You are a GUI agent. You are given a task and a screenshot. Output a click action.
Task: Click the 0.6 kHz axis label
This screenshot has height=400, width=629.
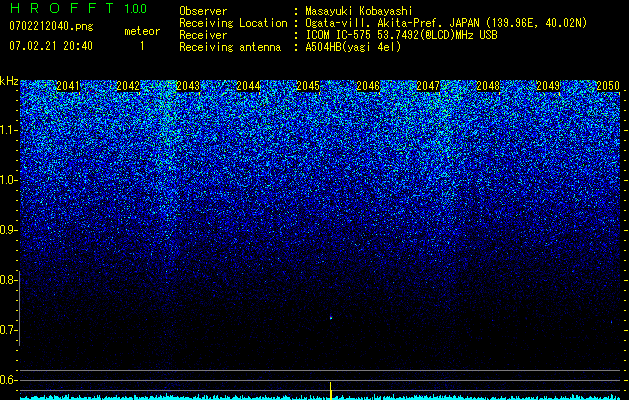pyautogui.click(x=8, y=380)
